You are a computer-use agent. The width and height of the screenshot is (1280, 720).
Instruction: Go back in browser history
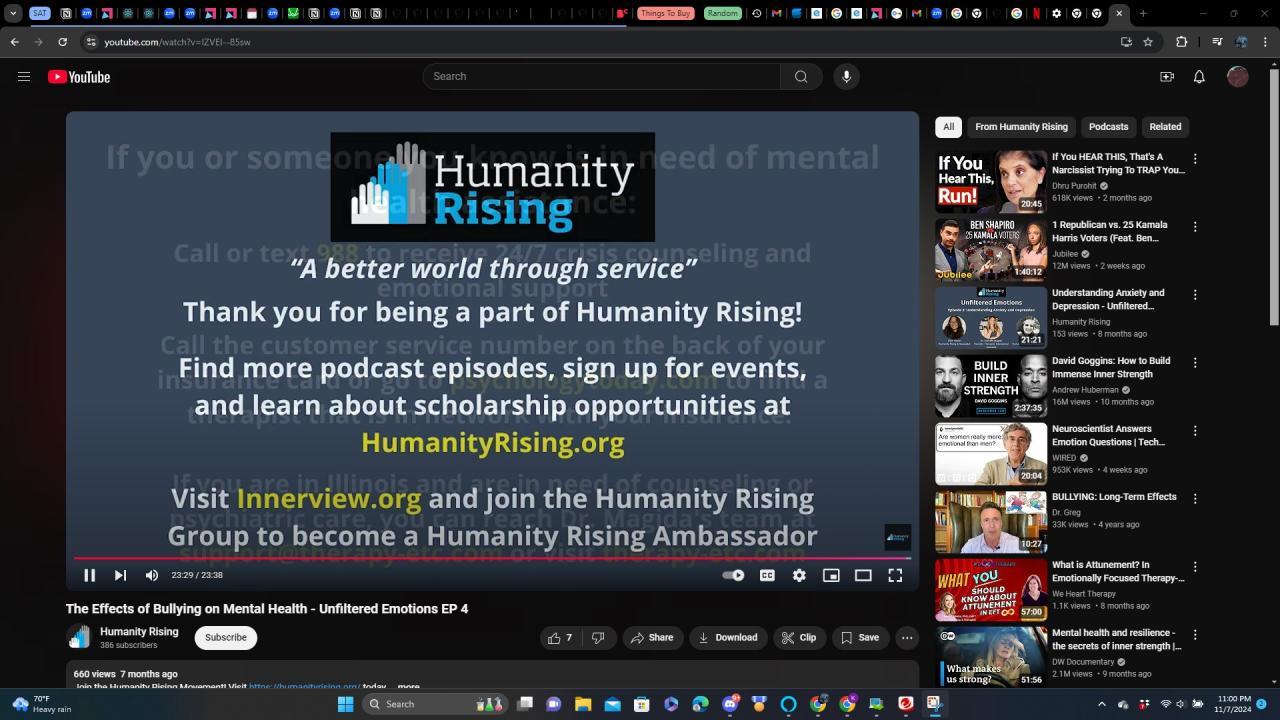click(x=14, y=42)
